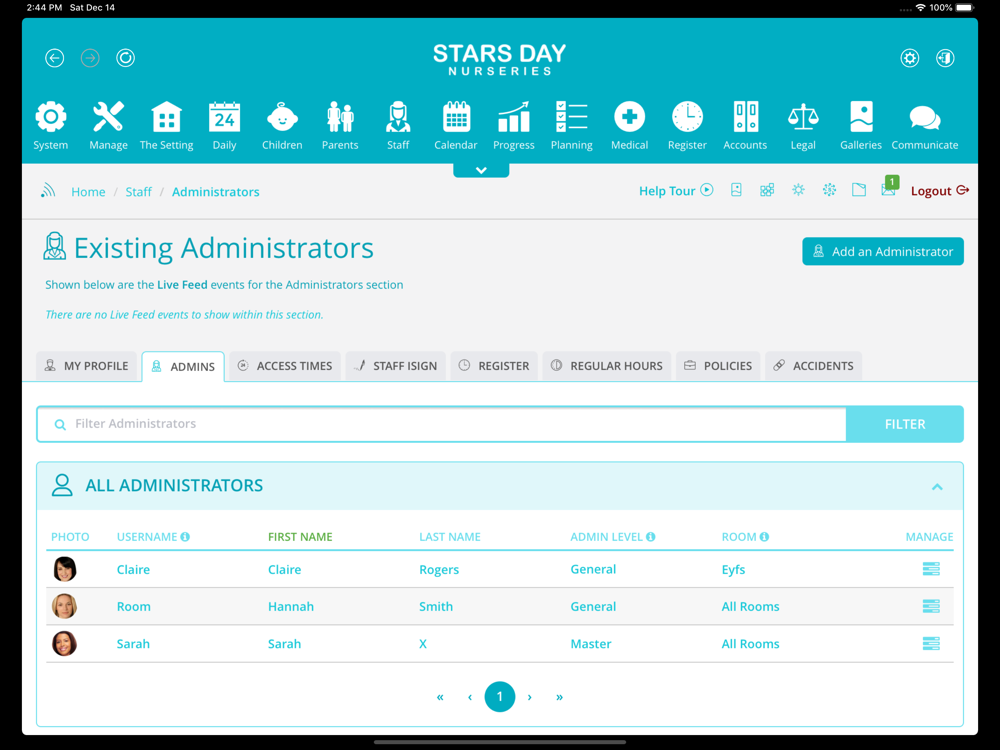This screenshot has width=1000, height=750.
Task: Open the Accidents tab
Action: (x=814, y=366)
